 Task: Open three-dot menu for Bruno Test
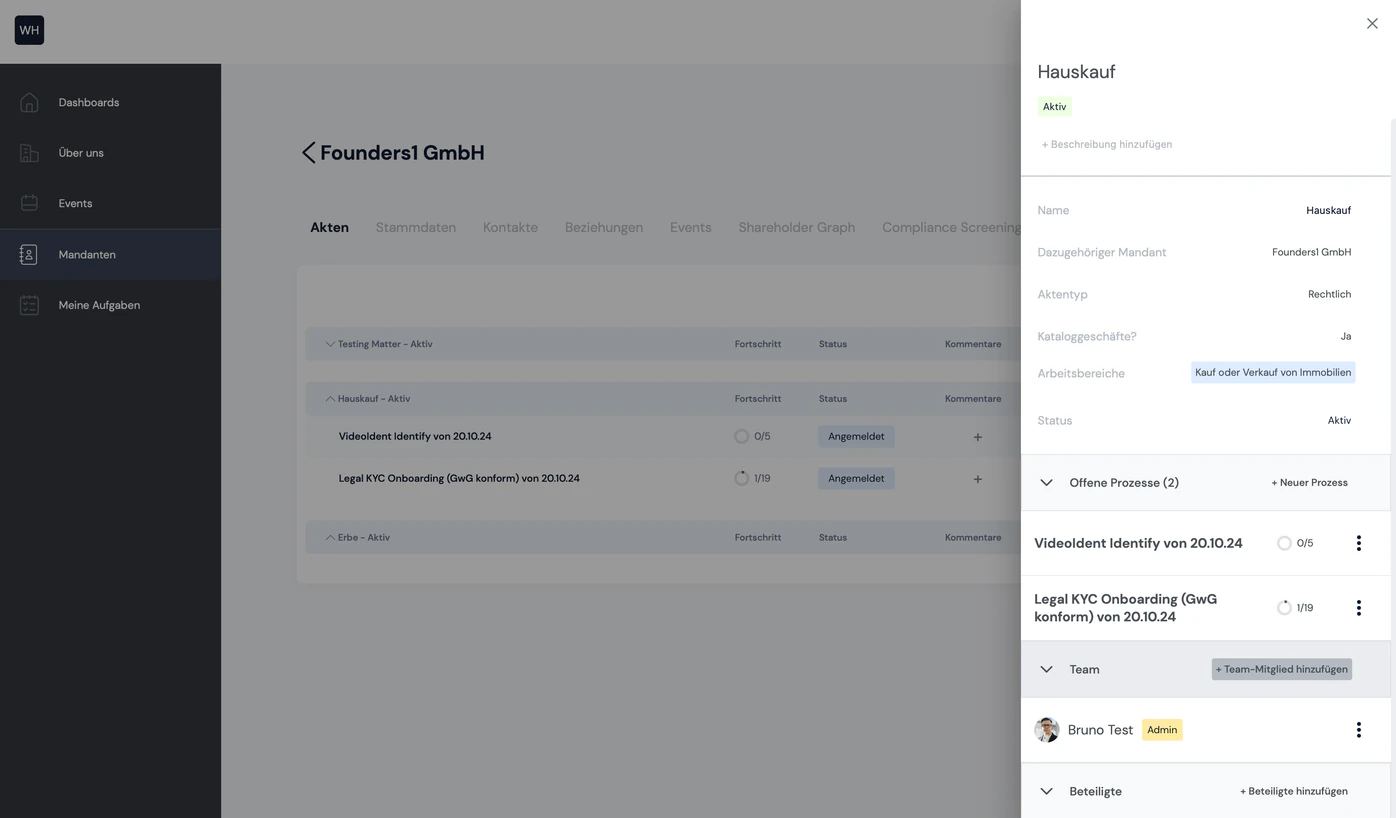pos(1358,730)
